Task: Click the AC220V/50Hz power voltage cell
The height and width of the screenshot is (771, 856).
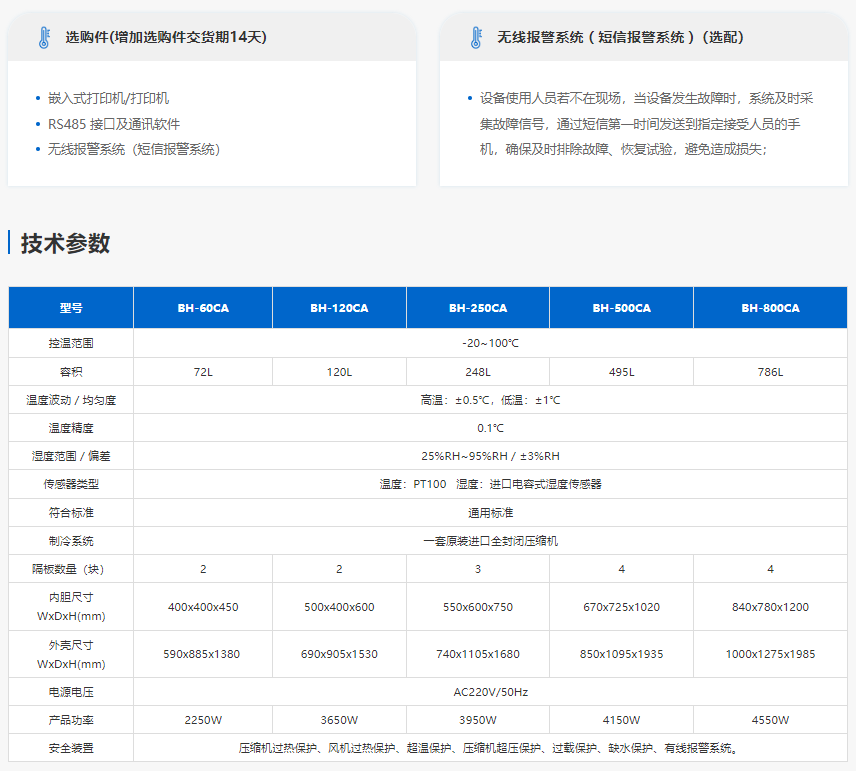Action: pos(490,692)
